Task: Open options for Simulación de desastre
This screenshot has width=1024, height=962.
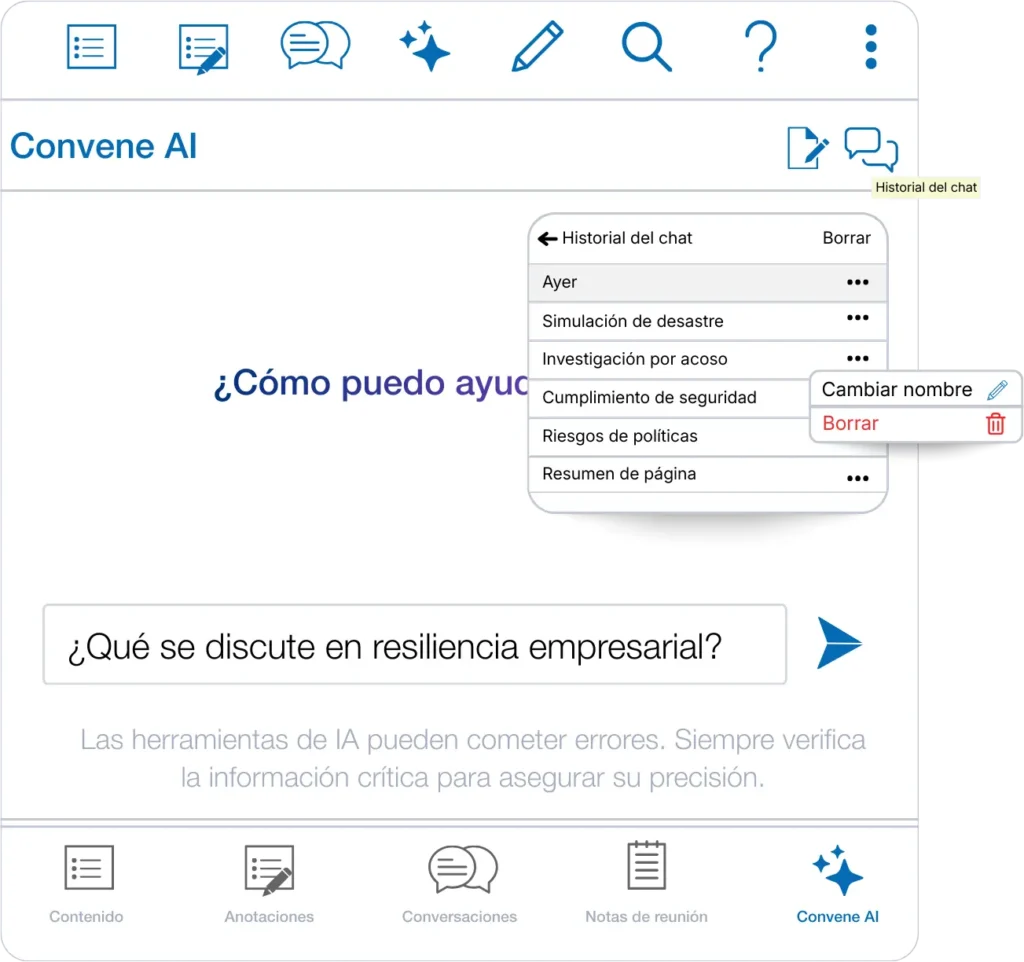Action: (857, 319)
